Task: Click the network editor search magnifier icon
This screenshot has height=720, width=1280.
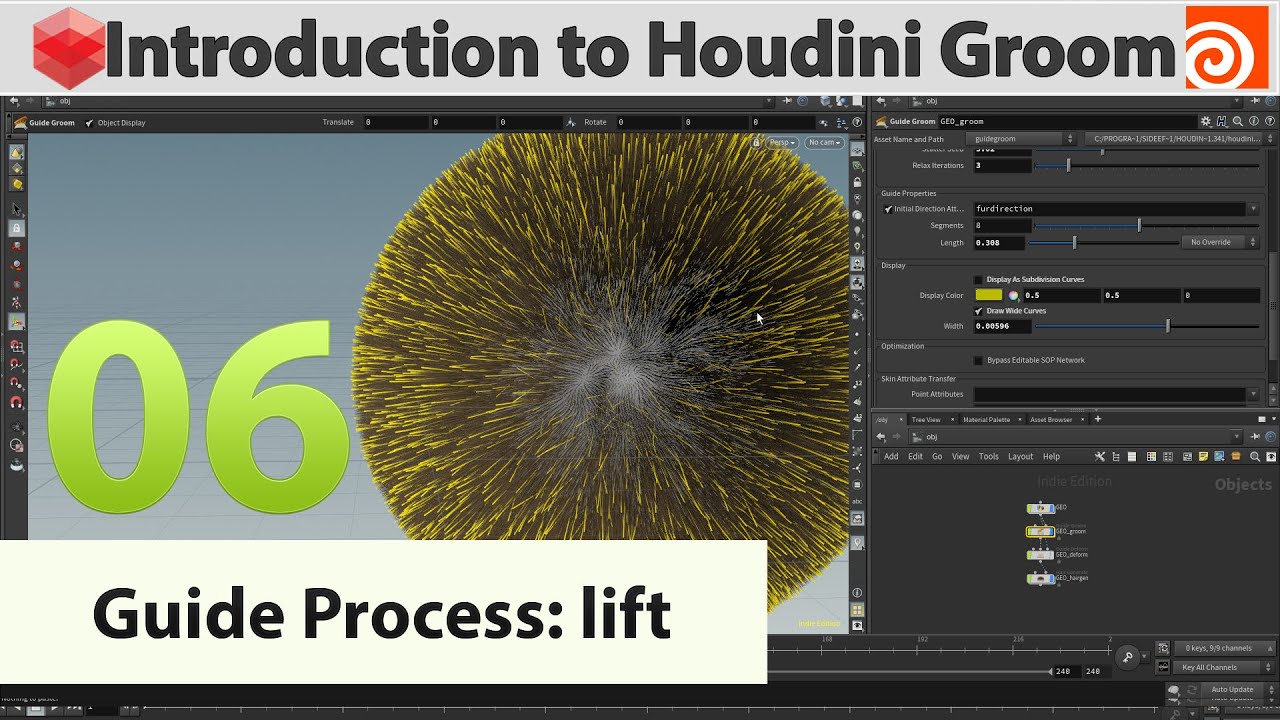Action: coord(1254,456)
